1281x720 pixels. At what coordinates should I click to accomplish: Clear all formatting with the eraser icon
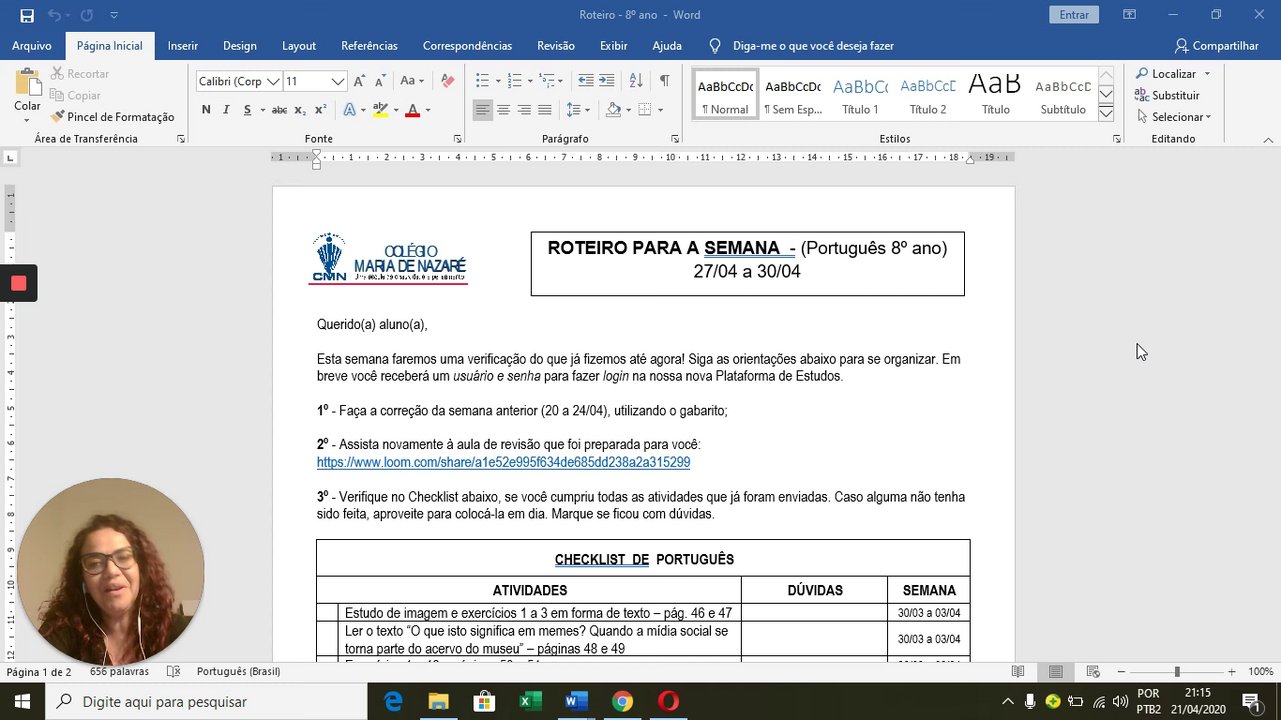[447, 81]
